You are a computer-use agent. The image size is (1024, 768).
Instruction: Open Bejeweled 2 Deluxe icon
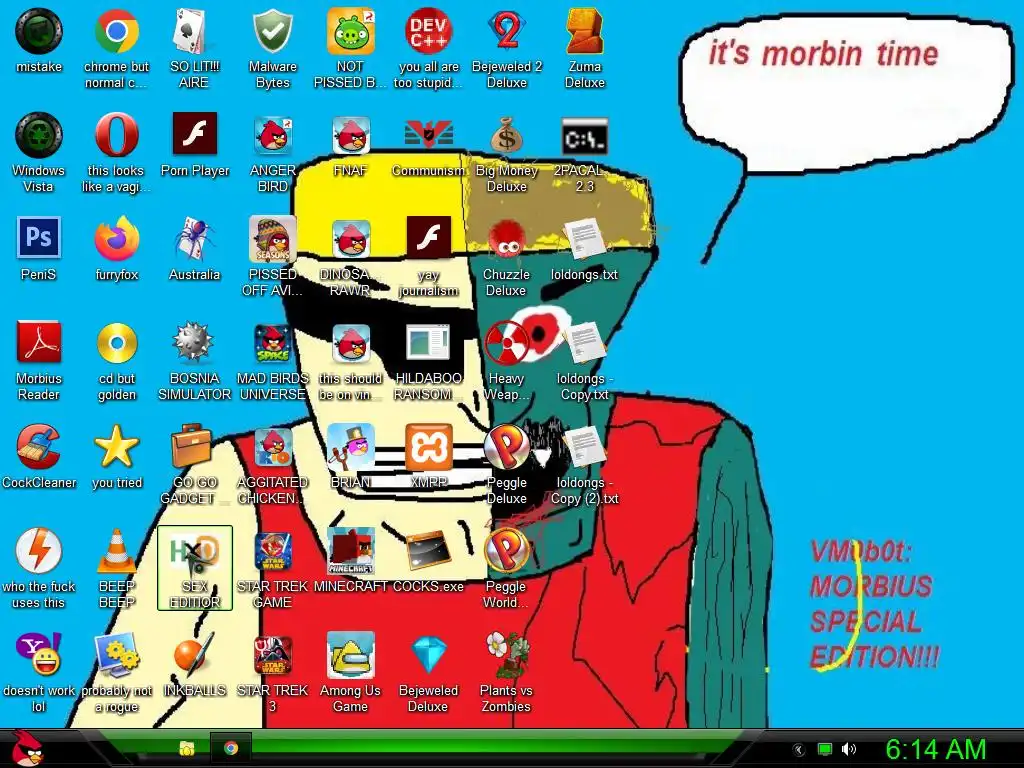tap(507, 32)
